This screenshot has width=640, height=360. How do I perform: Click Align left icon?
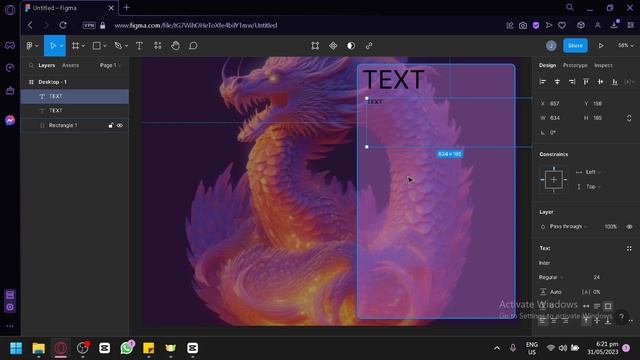click(x=542, y=82)
